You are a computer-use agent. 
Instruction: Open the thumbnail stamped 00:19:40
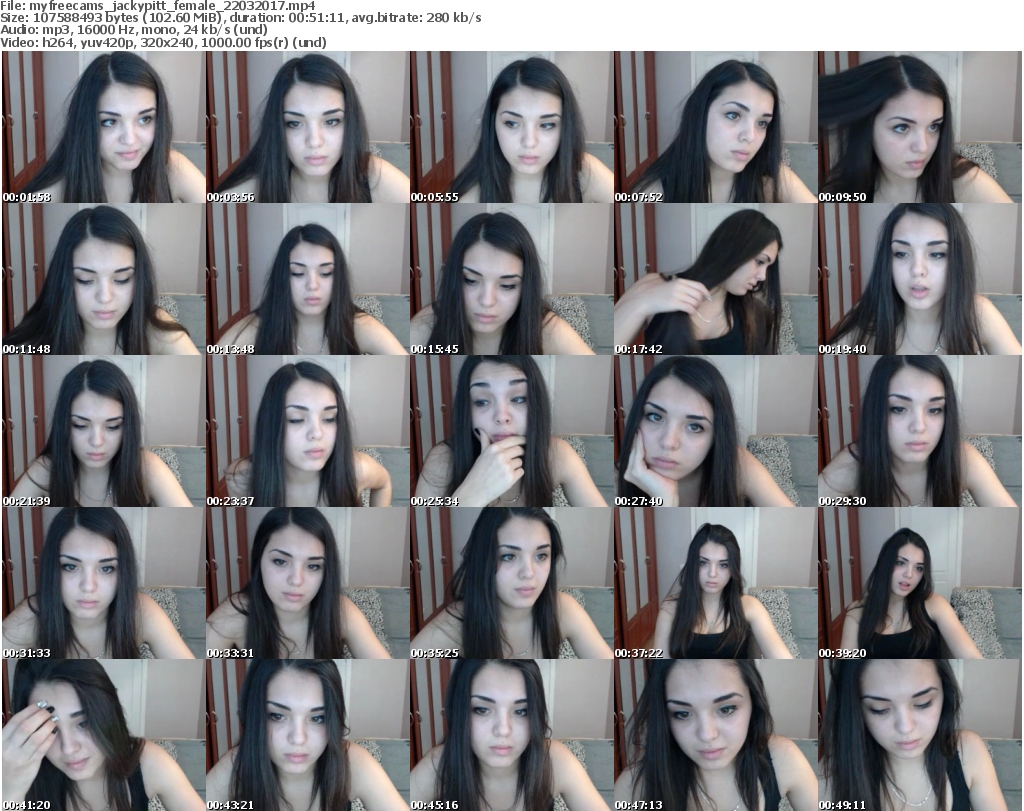[x=920, y=279]
